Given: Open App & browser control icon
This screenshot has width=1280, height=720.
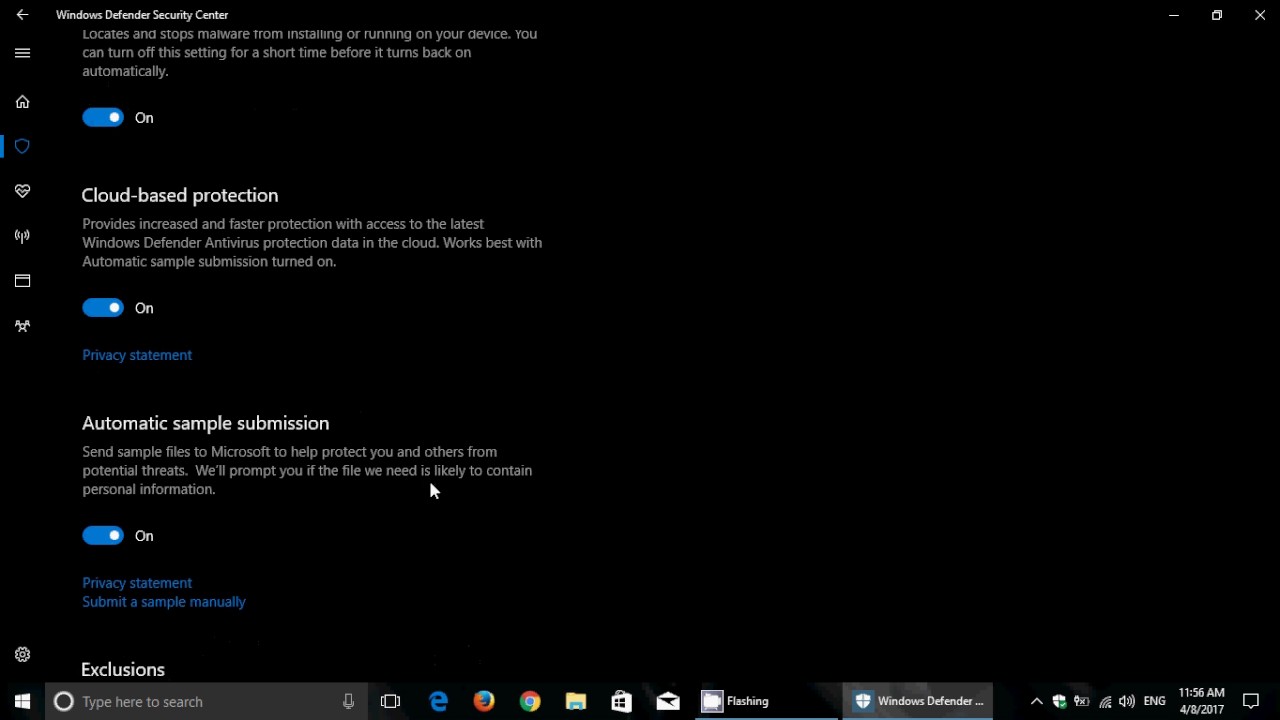Looking at the screenshot, I should point(22,281).
